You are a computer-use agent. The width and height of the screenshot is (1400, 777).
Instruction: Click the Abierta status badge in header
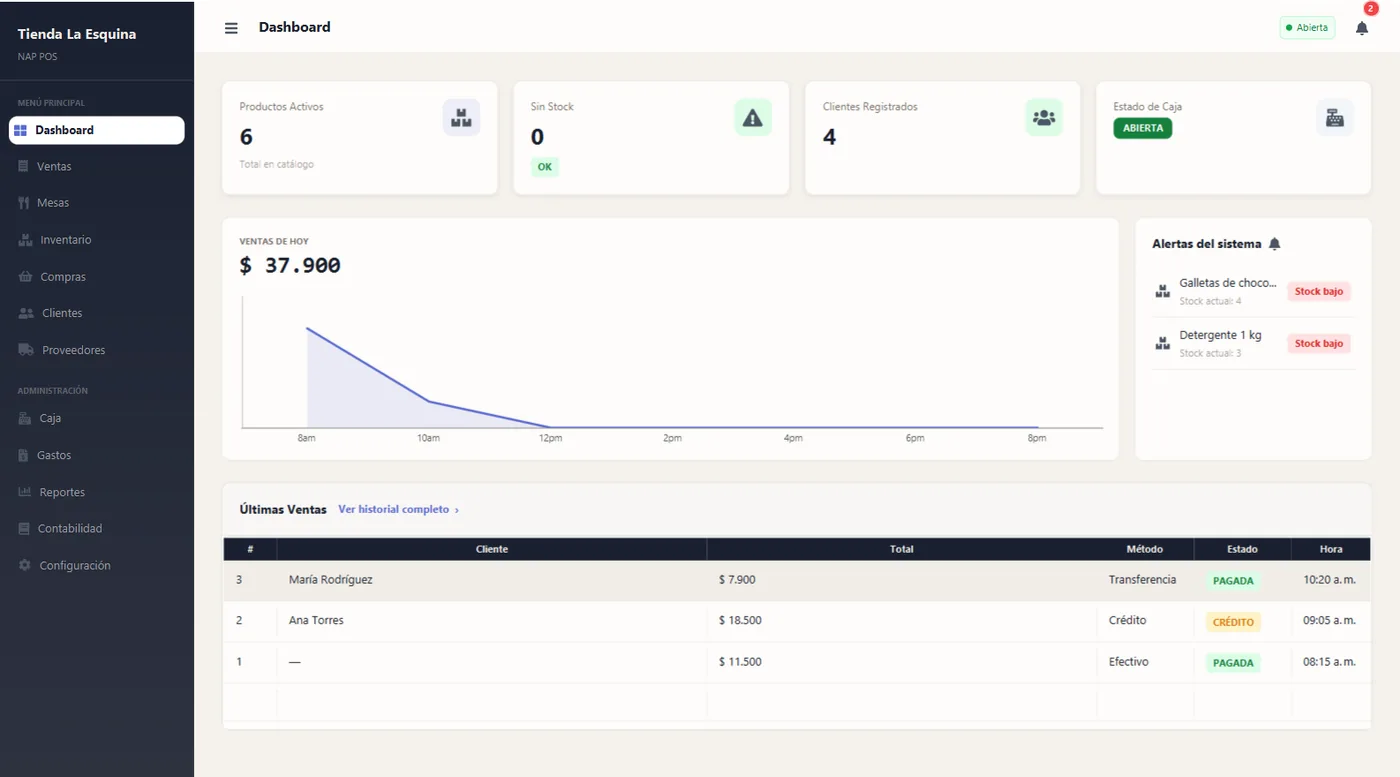click(1307, 28)
